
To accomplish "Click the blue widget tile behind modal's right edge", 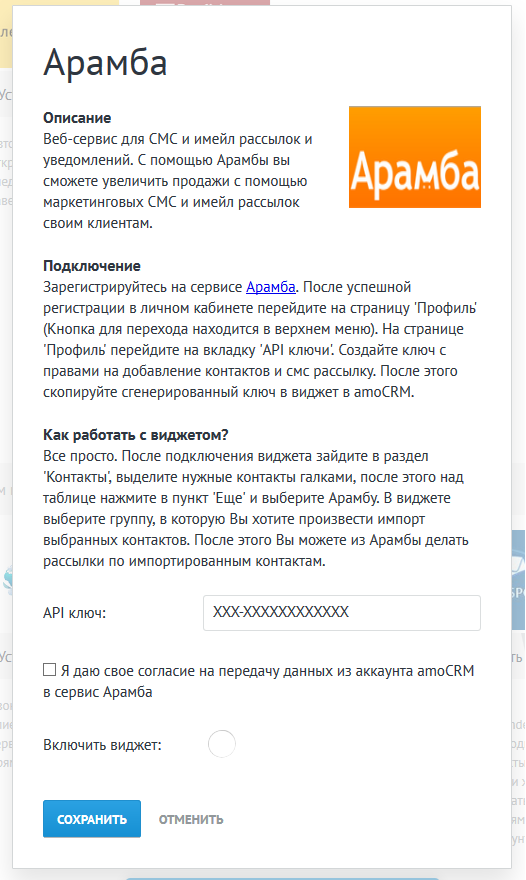I will point(518,580).
